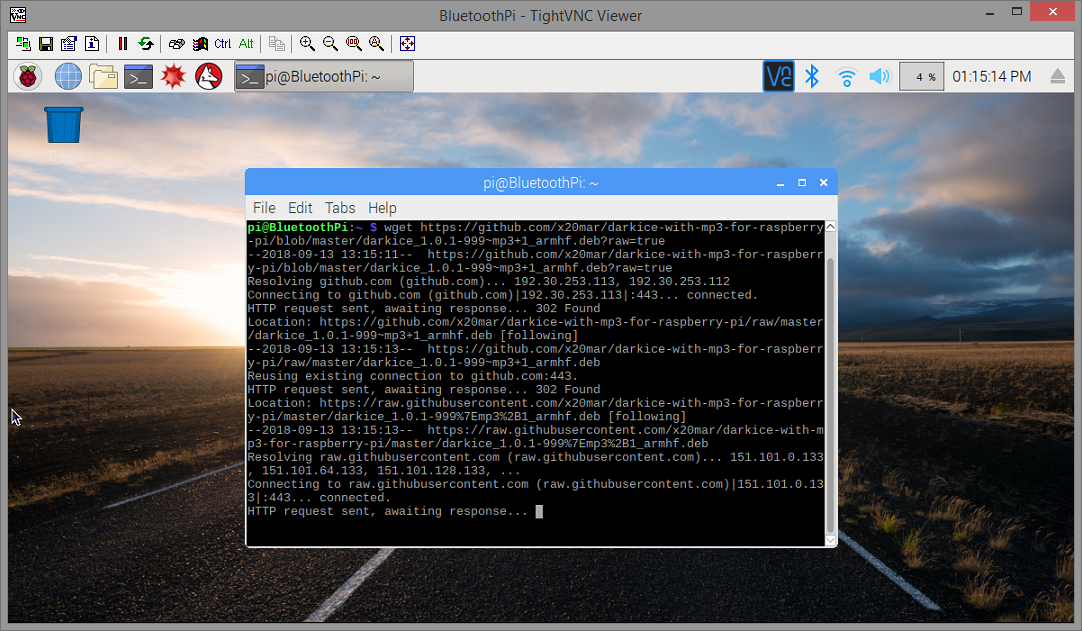Close the pi@BluetoothPi terminal window

point(823,183)
